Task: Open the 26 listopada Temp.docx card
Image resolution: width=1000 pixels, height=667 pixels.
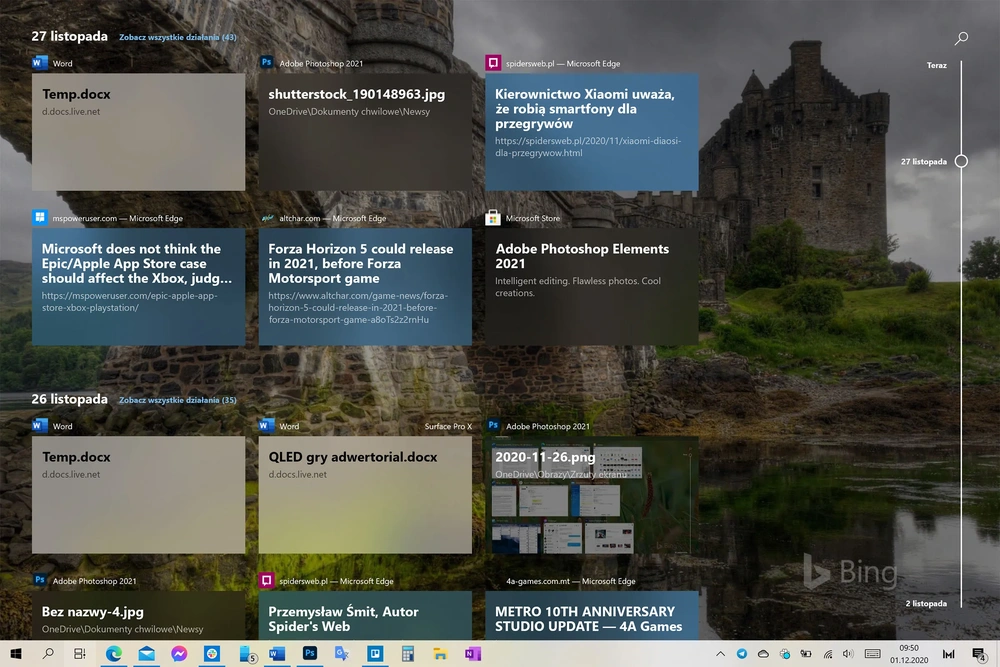Action: [x=138, y=495]
